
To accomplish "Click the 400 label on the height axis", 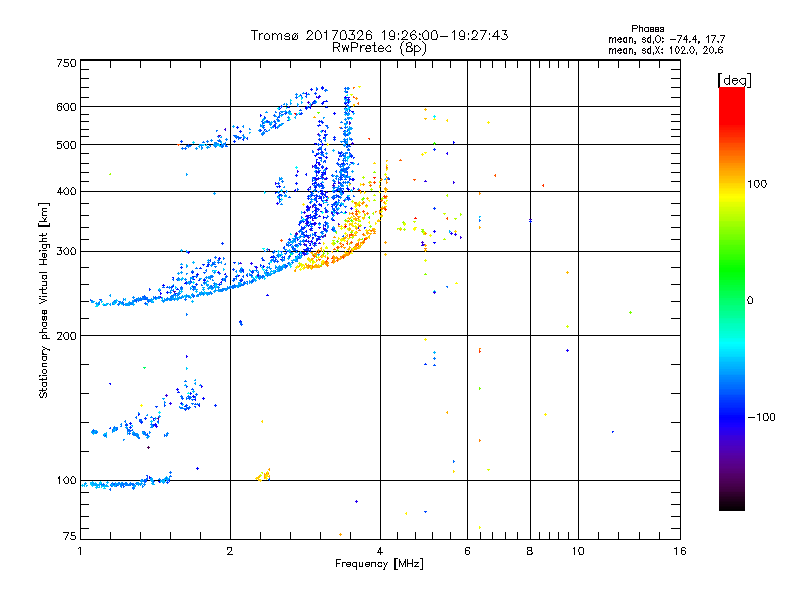I will click(x=66, y=191).
